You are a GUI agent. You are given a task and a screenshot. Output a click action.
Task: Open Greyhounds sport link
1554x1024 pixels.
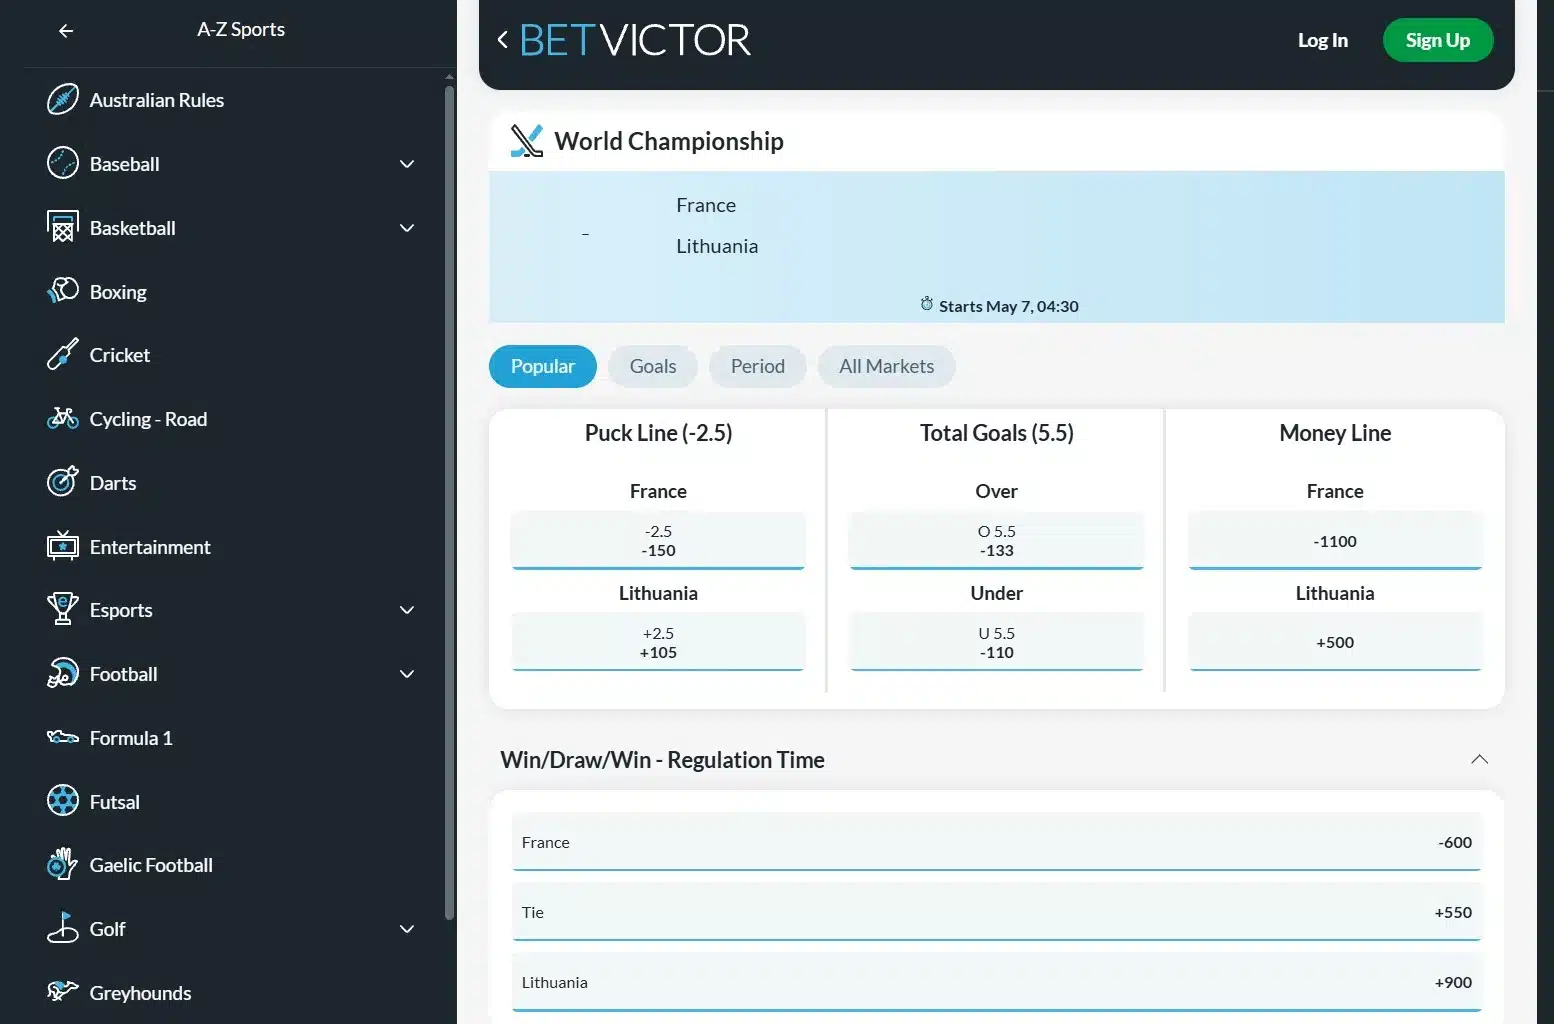140,993
